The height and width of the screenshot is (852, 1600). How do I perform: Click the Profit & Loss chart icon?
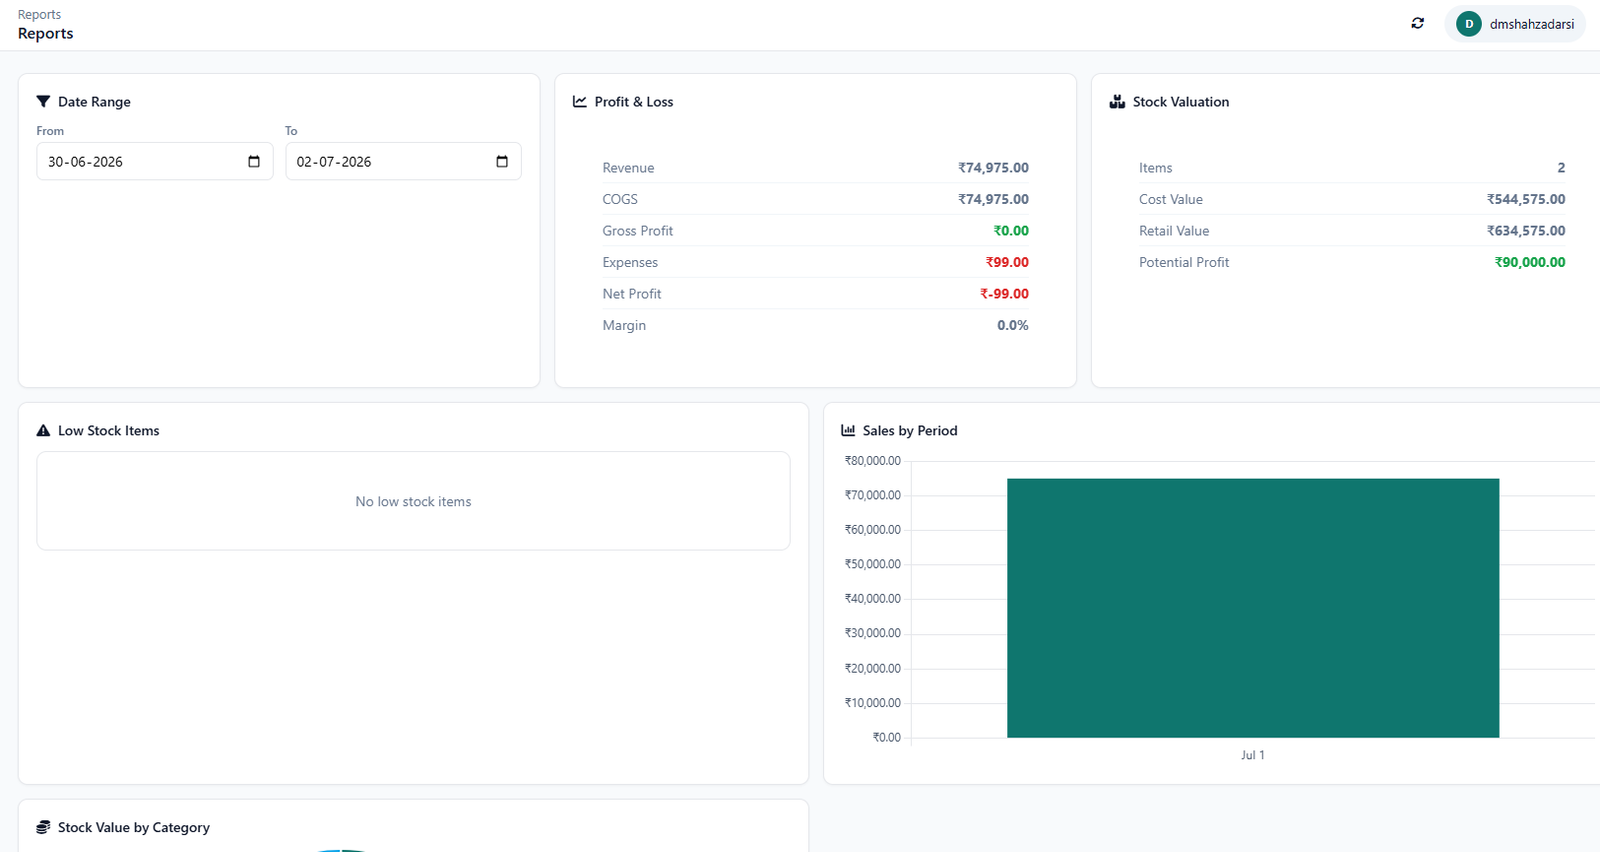[580, 101]
